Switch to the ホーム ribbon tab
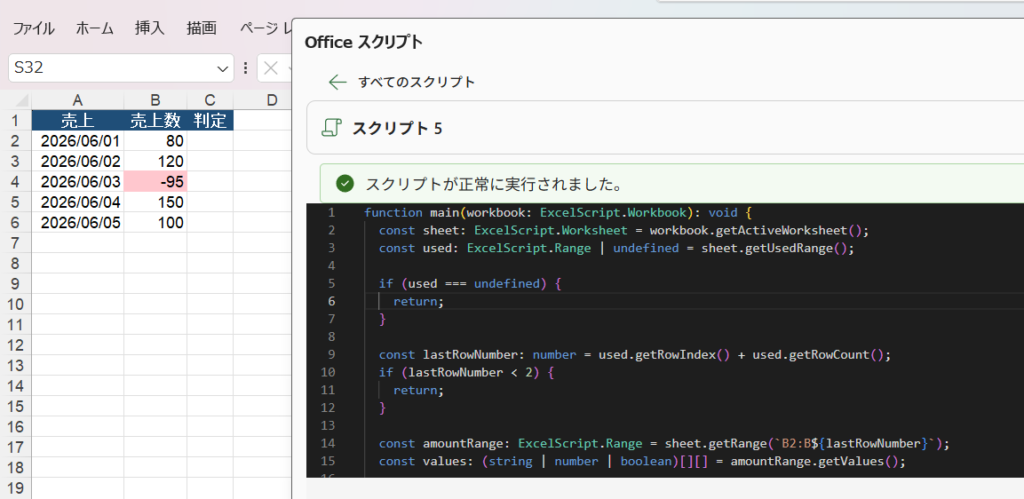Image resolution: width=1024 pixels, height=499 pixels. (95, 28)
